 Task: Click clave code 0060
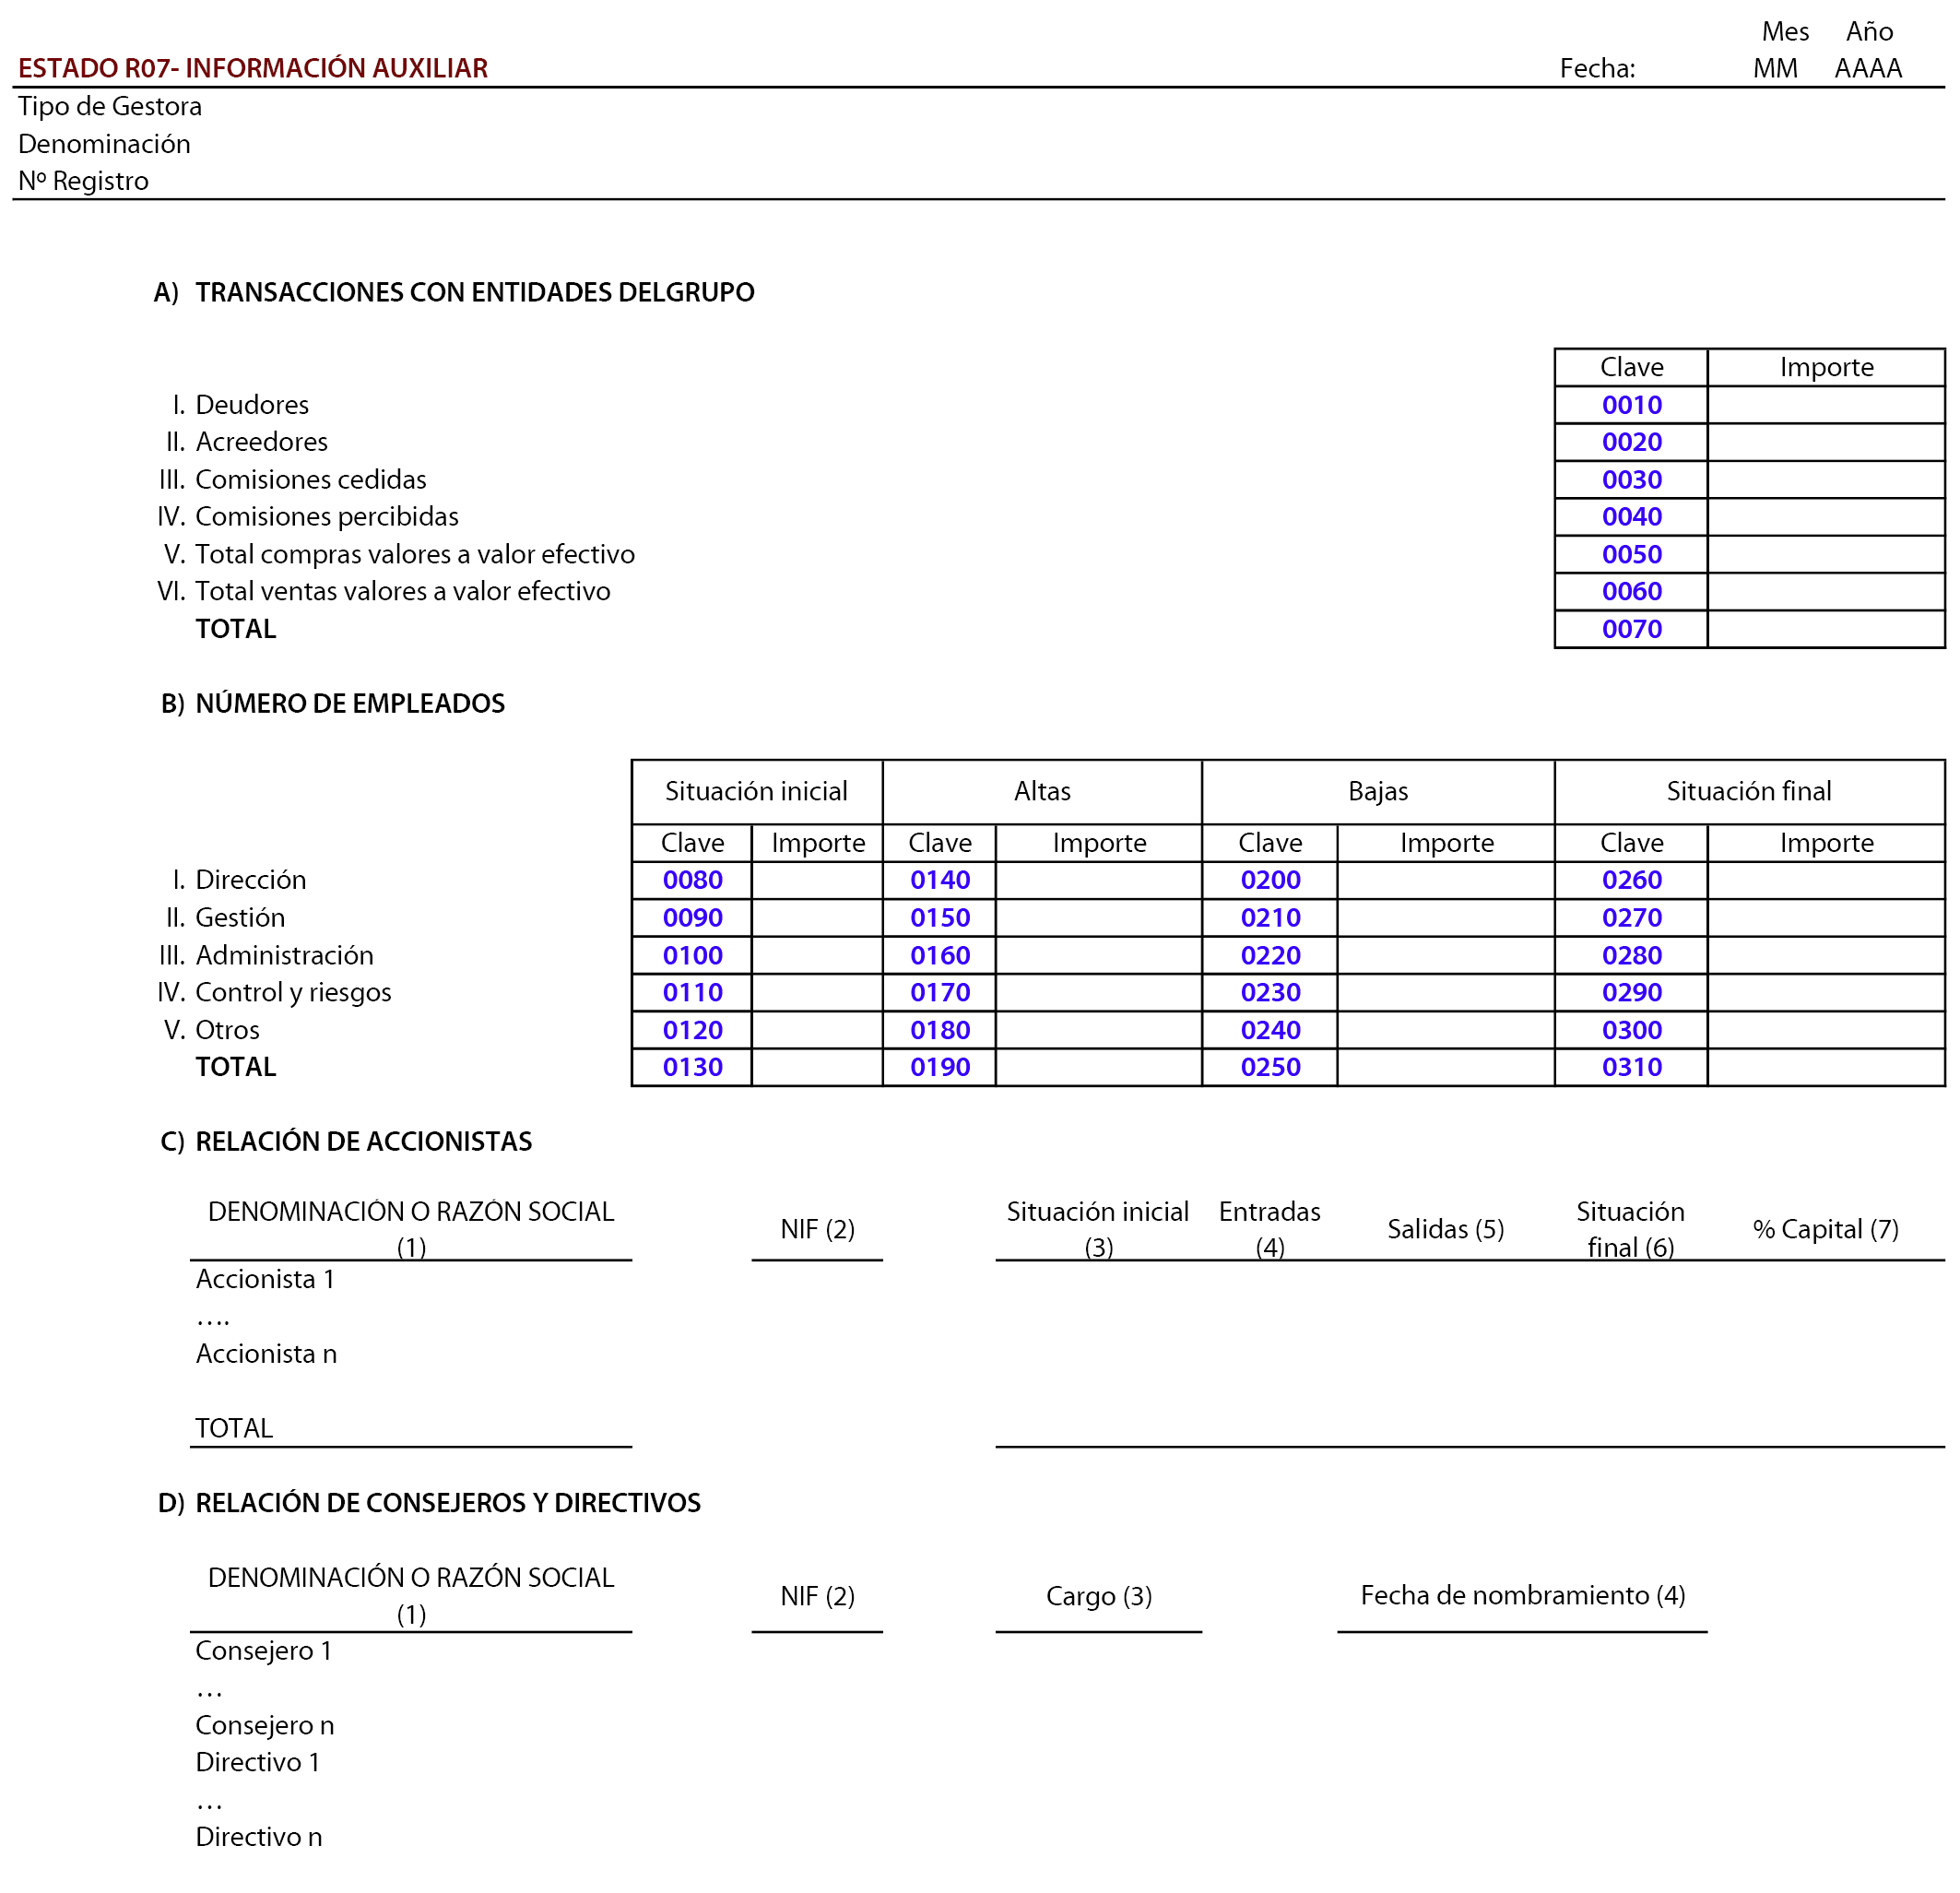(x=1631, y=592)
